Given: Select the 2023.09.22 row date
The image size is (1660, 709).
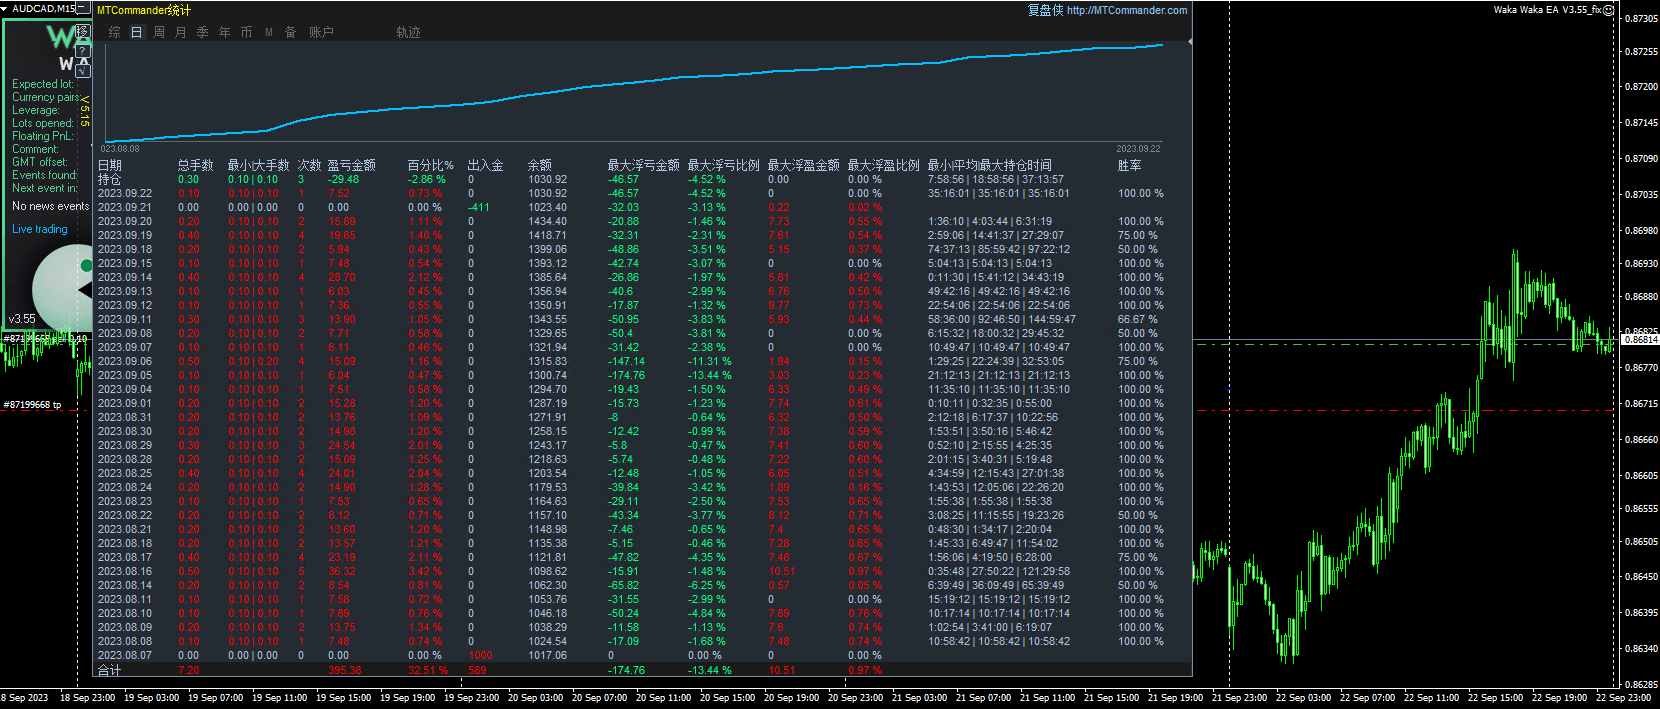Looking at the screenshot, I should coord(125,193).
